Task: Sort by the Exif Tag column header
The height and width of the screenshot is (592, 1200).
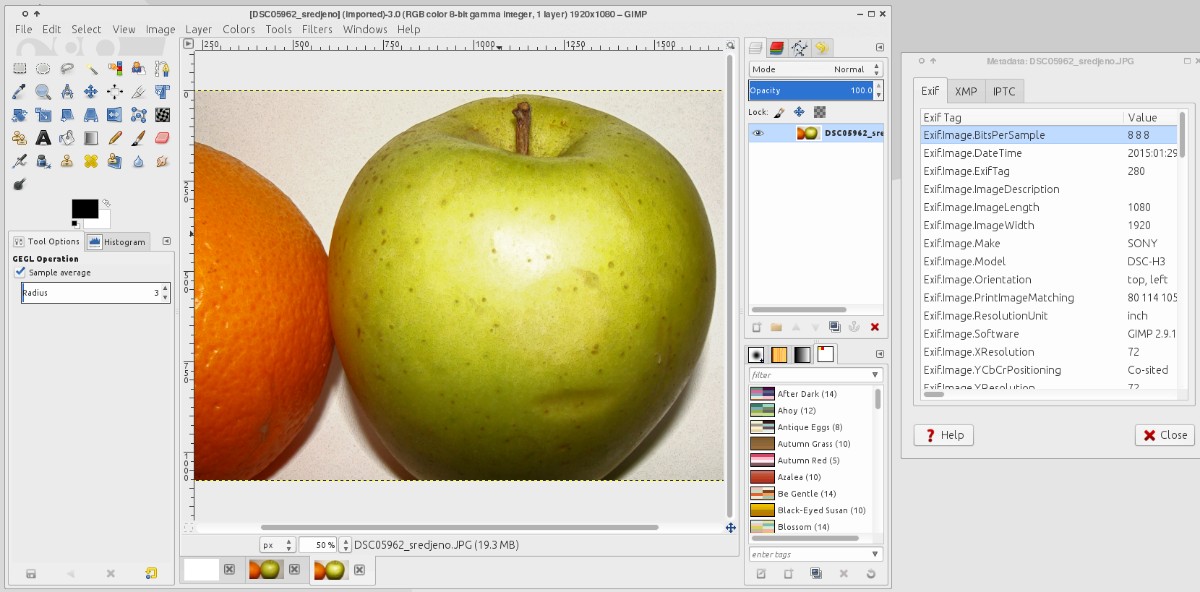Action: click(1022, 117)
